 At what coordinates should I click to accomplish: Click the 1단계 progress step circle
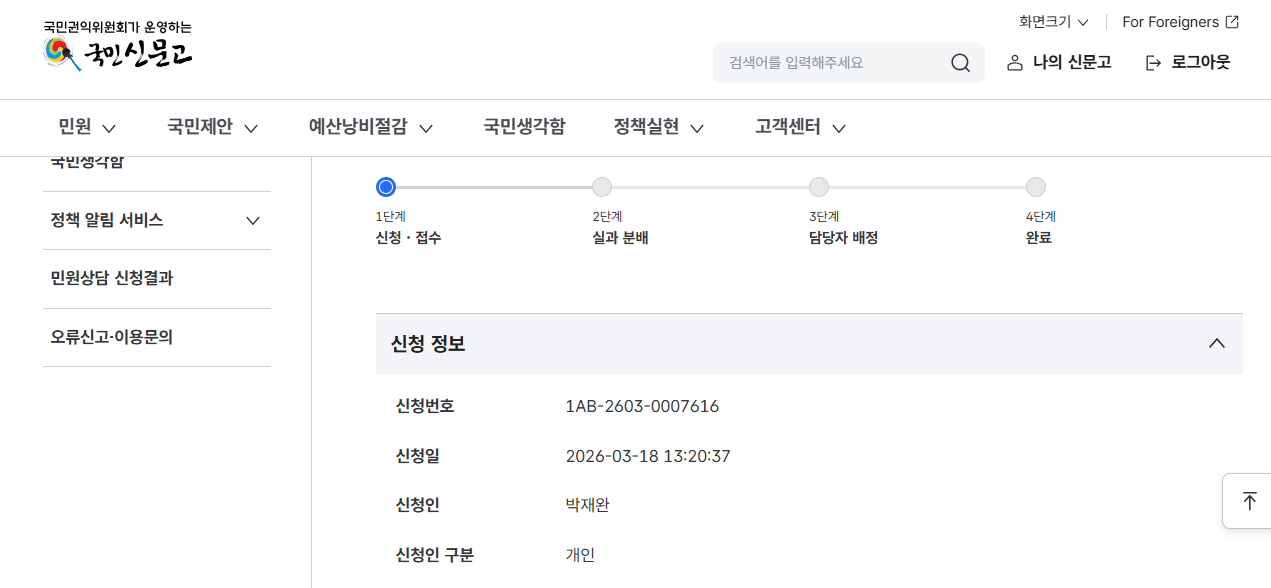pyautogui.click(x=386, y=187)
